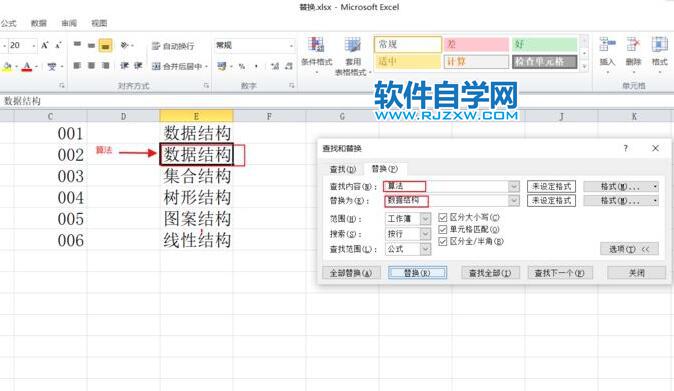This screenshot has width=674, height=391.
Task: Toggle the 区分大小写 match case checkbox
Action: click(442, 217)
